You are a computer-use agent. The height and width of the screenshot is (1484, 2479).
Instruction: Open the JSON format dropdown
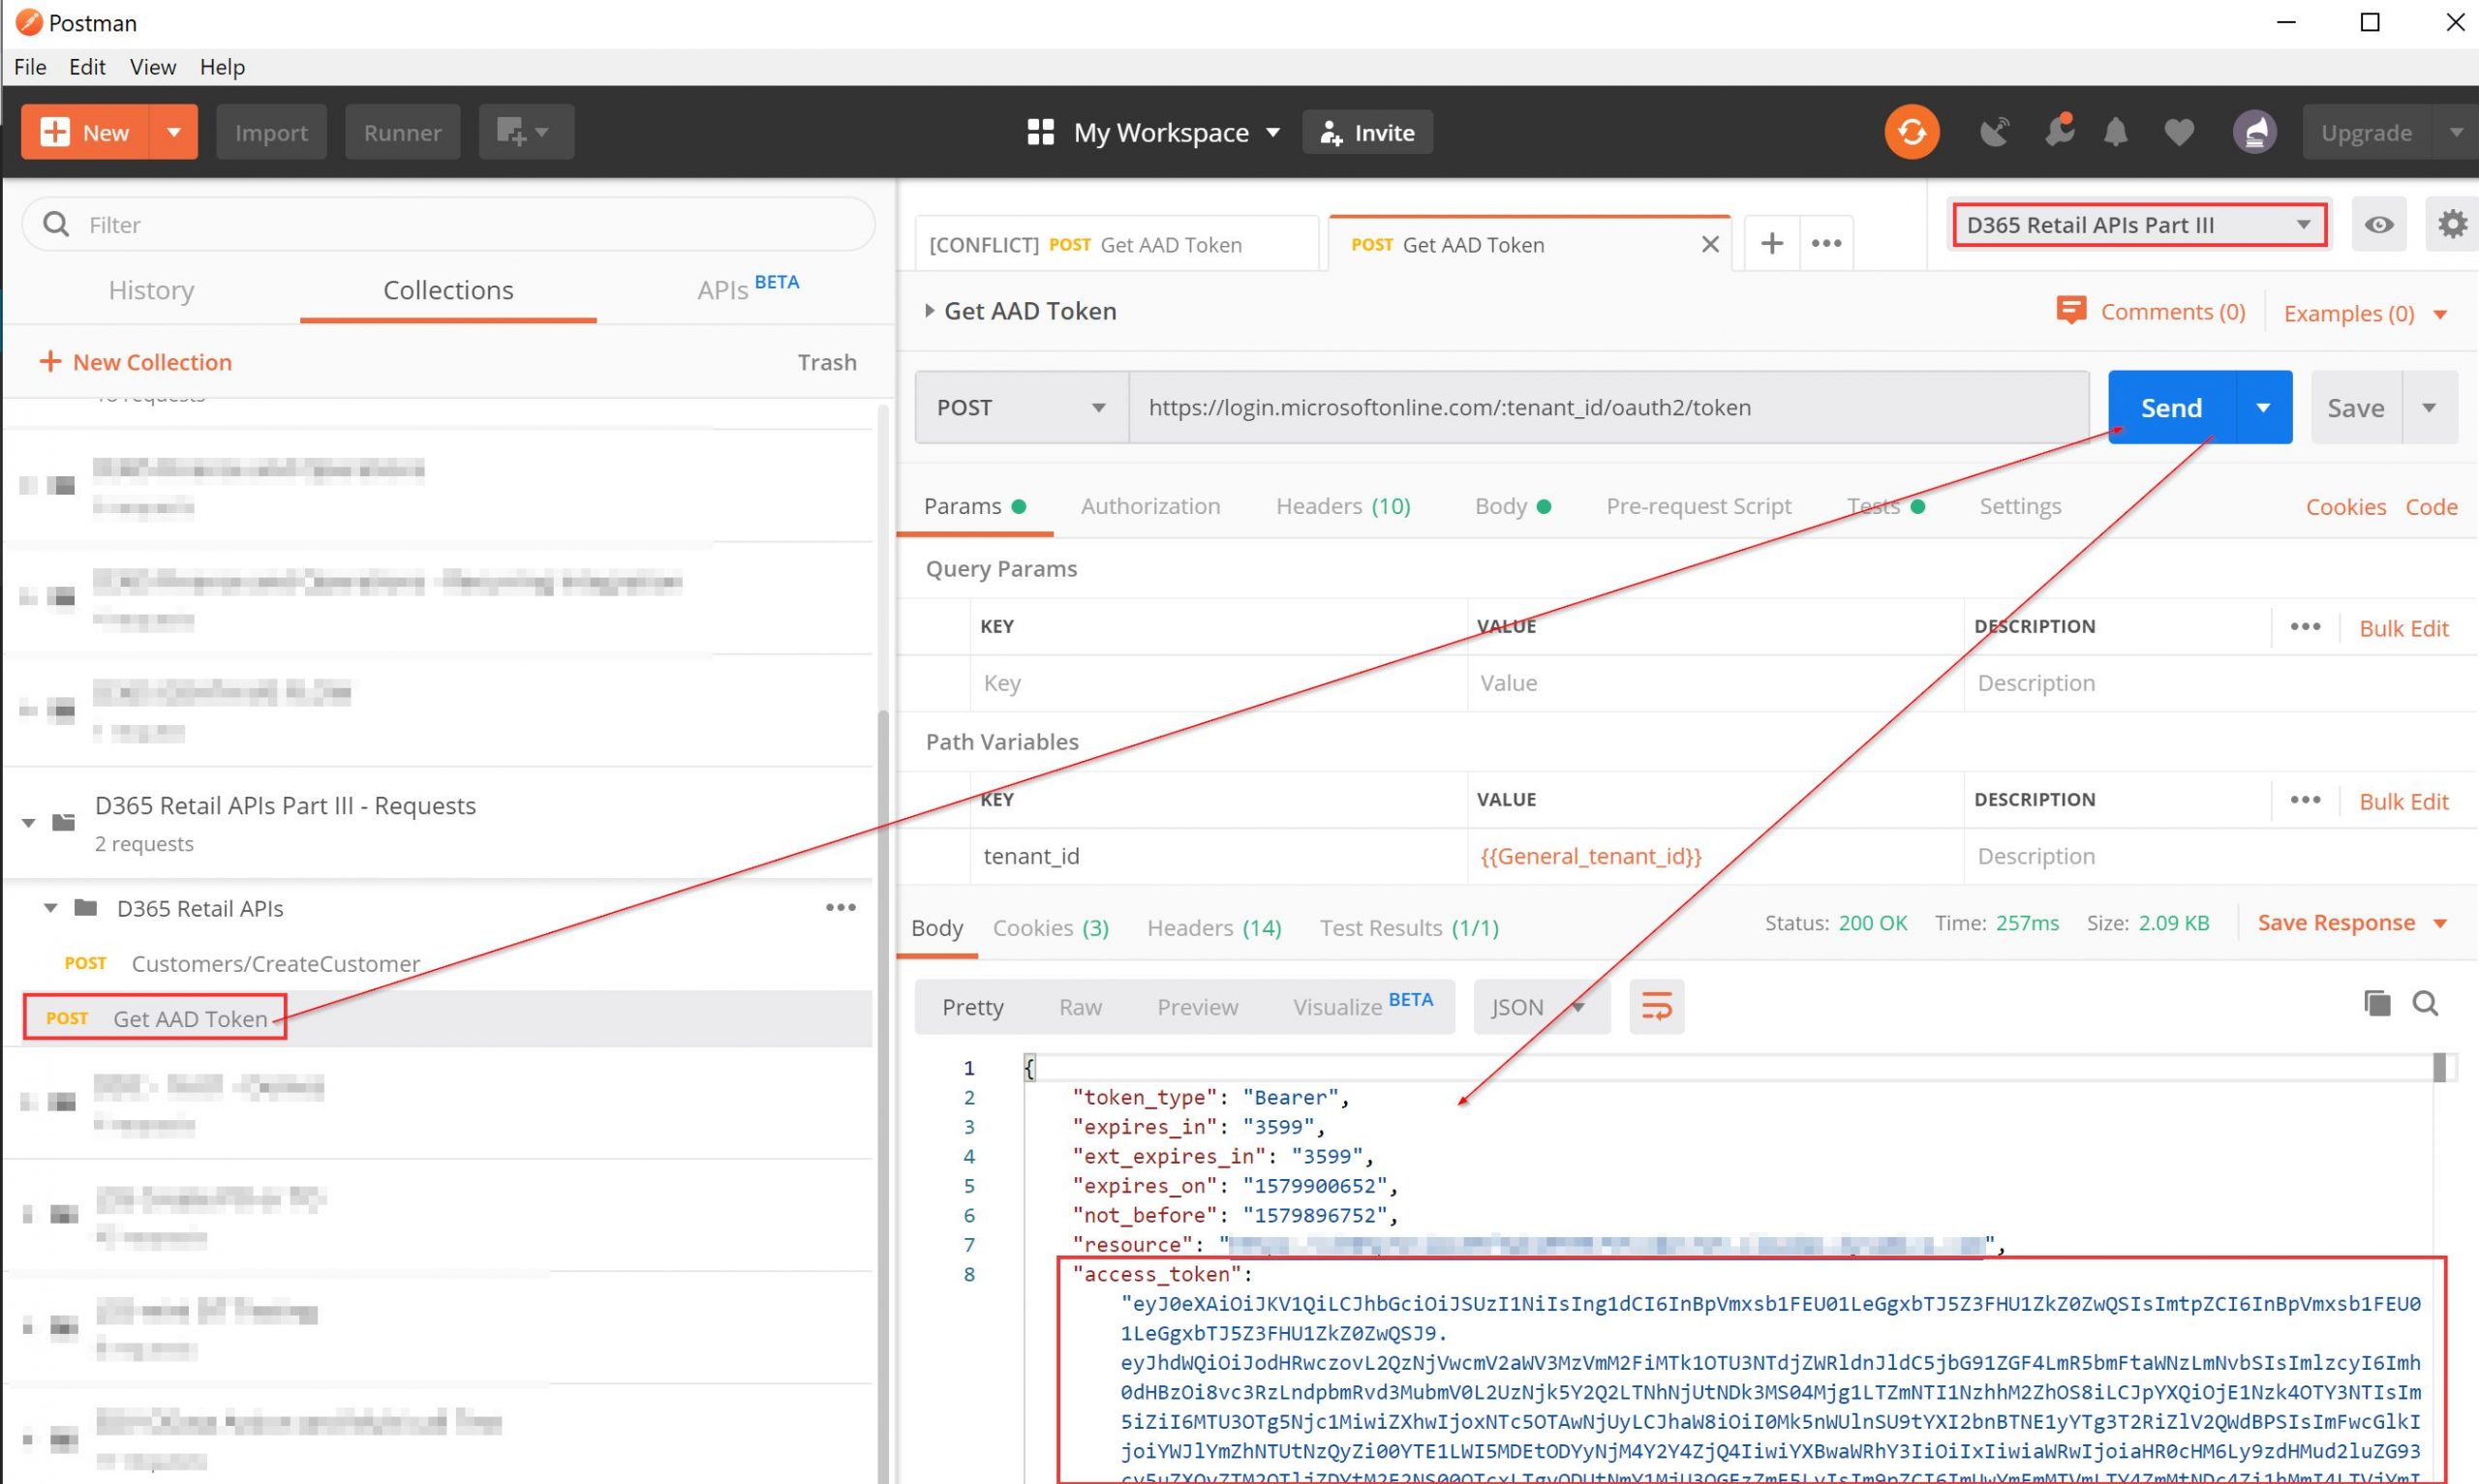tap(1540, 1006)
